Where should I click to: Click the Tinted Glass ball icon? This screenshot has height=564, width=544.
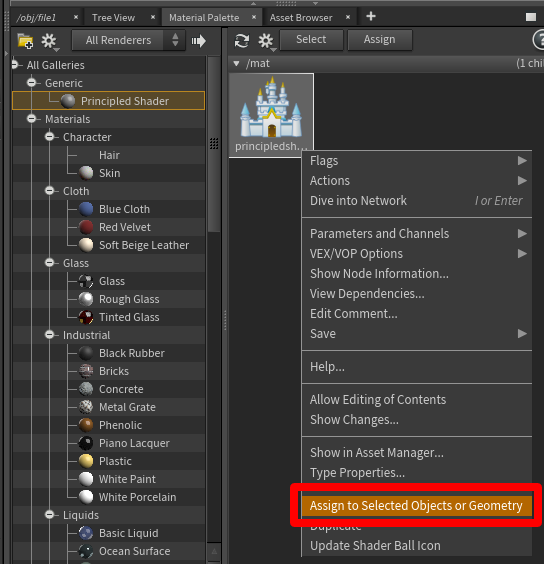click(x=86, y=317)
